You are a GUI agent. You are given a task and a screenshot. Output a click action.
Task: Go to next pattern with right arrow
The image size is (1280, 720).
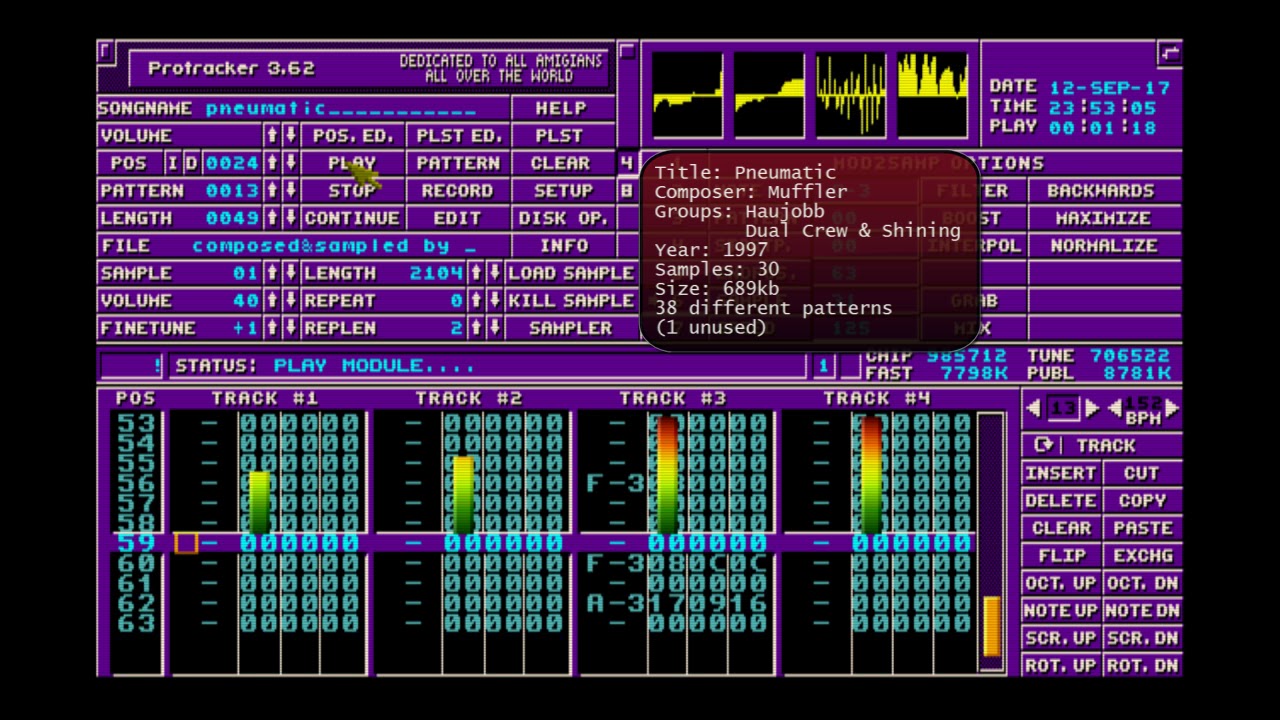[x=1092, y=408]
